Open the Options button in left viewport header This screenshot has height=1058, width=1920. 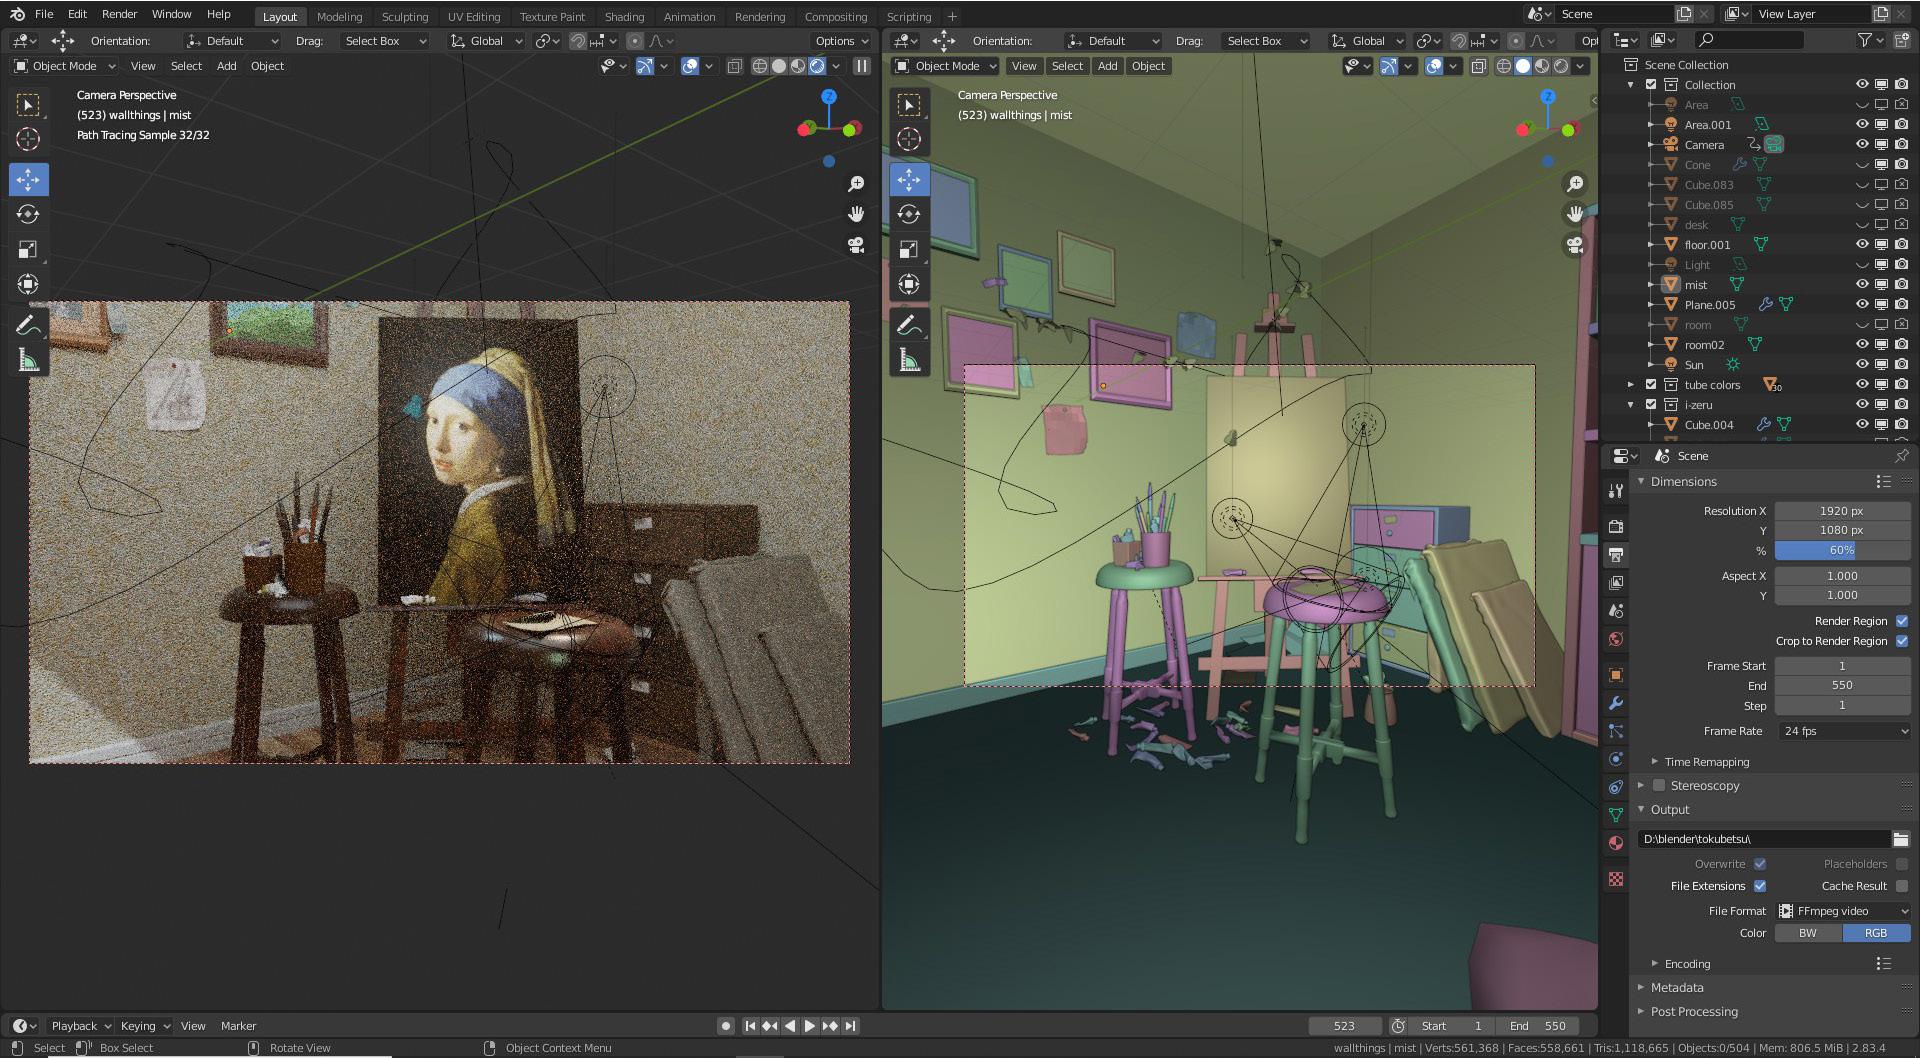coord(841,41)
